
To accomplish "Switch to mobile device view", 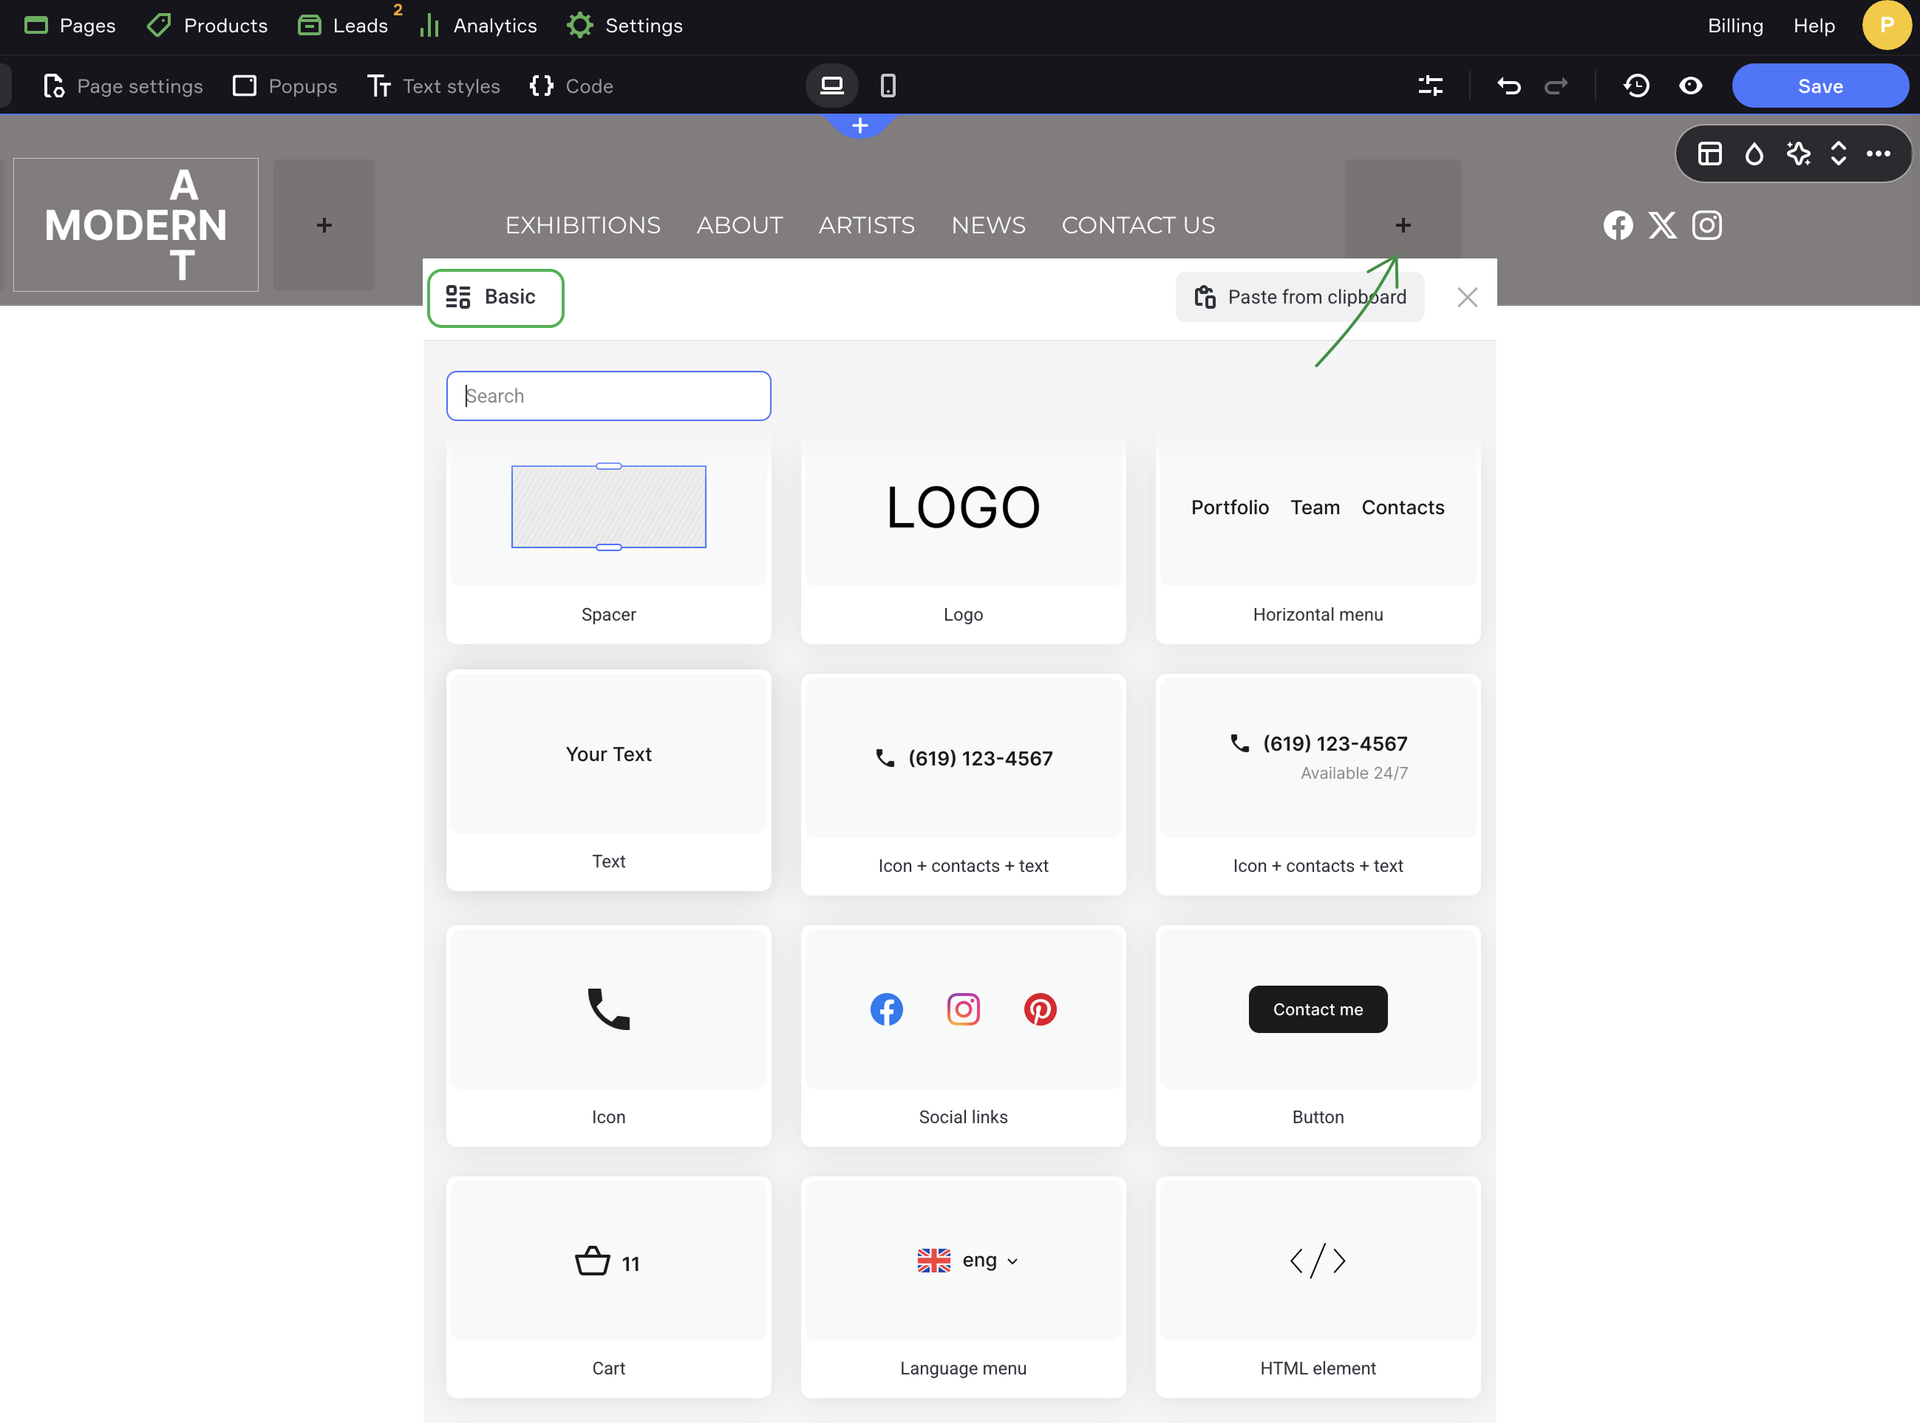I will coord(887,86).
